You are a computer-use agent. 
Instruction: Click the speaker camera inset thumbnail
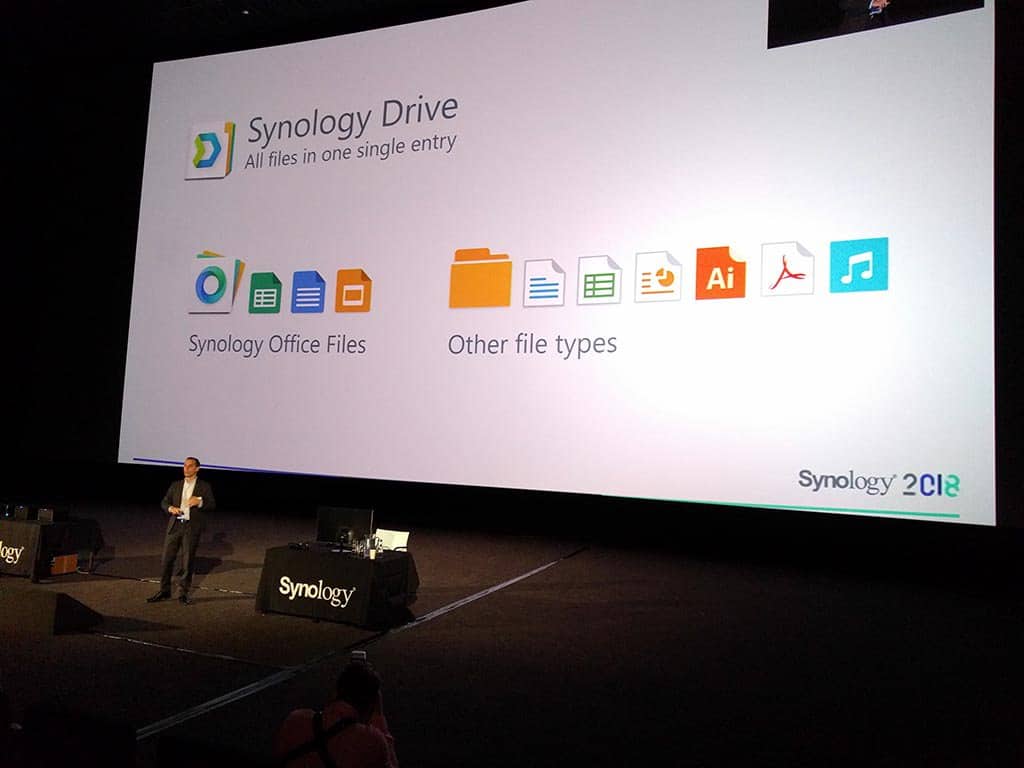pyautogui.click(x=875, y=21)
